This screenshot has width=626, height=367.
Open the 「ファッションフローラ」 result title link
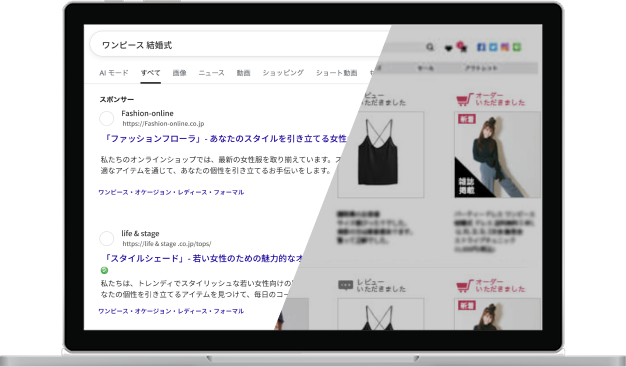(224, 139)
